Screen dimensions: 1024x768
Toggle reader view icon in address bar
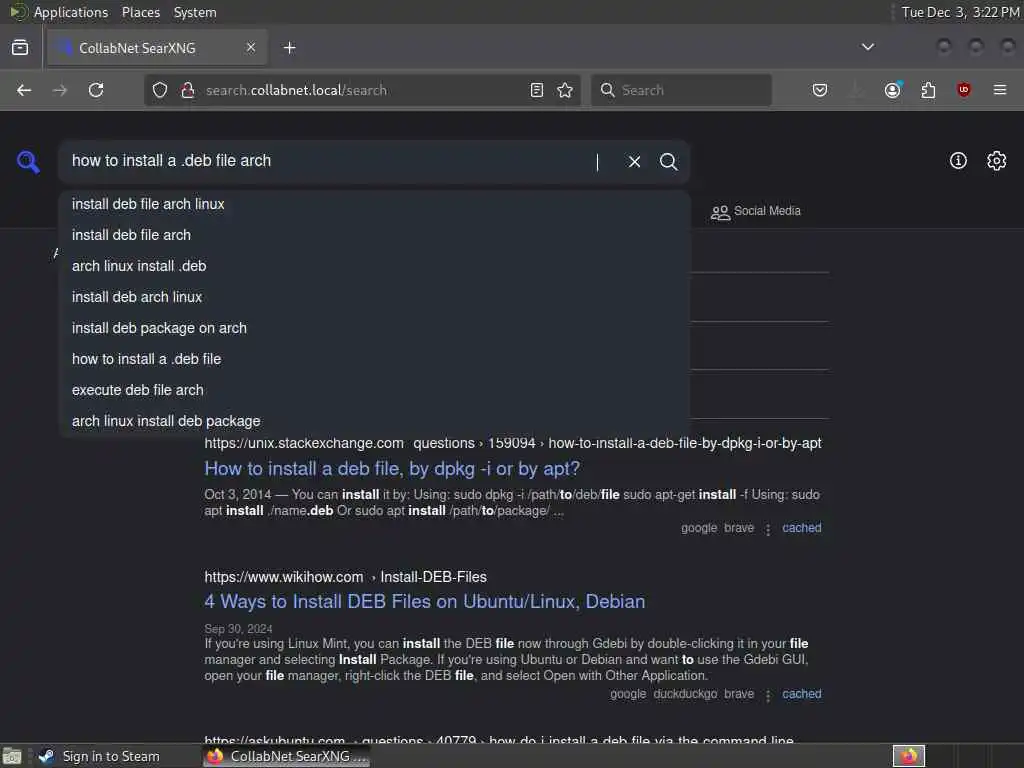tap(537, 90)
